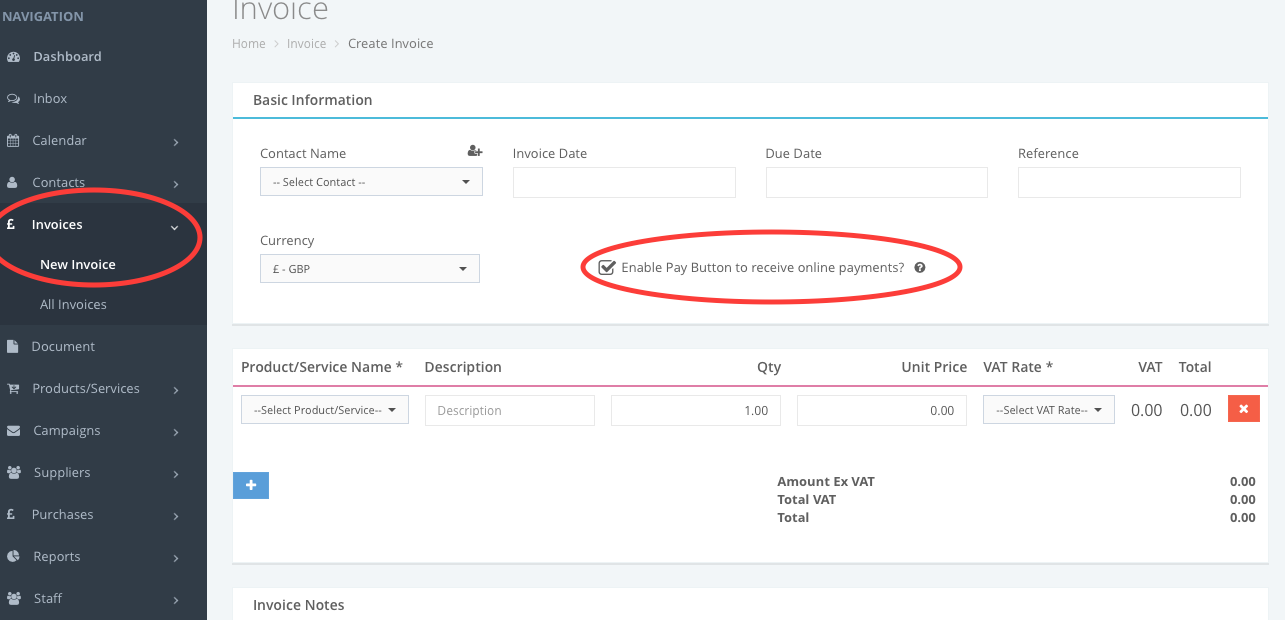Click the Create Invoice breadcrumb text
Viewport: 1285px width, 620px height.
pos(391,44)
